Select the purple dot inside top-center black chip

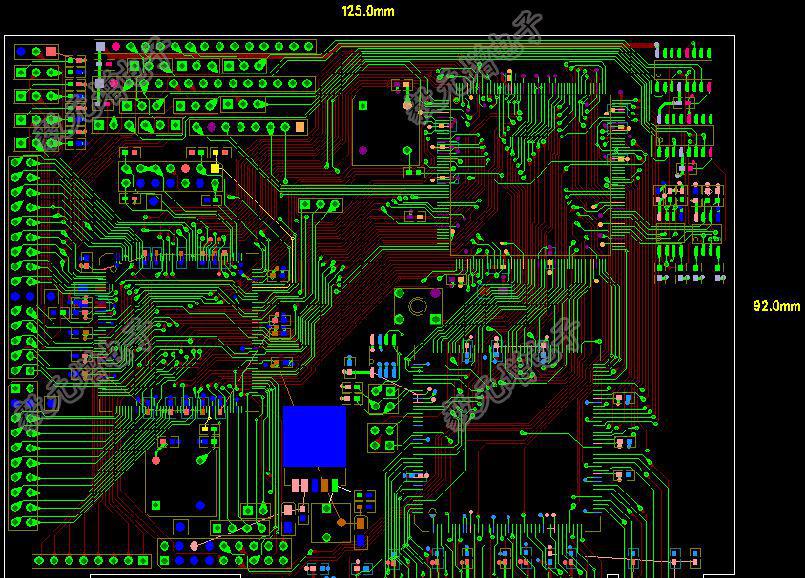362,151
